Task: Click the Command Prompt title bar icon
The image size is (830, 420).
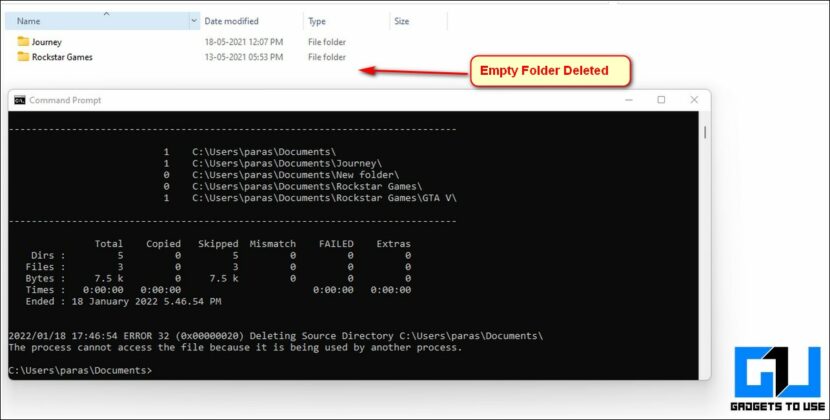Action: coord(20,100)
